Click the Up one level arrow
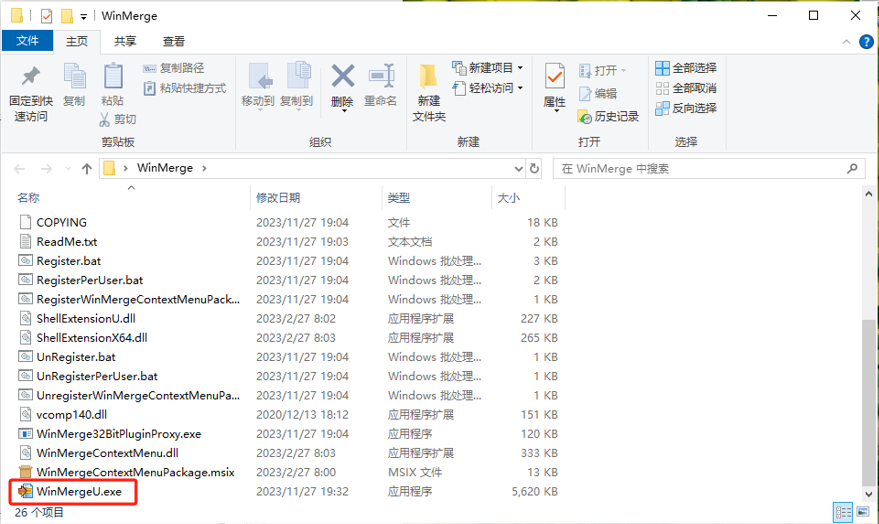Image resolution: width=879 pixels, height=524 pixels. coord(86,169)
